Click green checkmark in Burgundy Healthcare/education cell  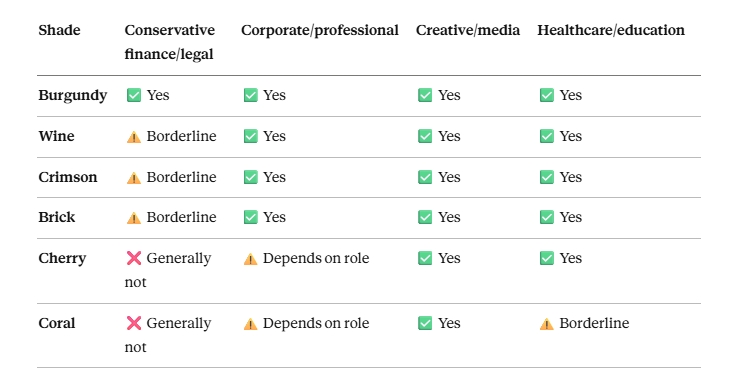(547, 95)
